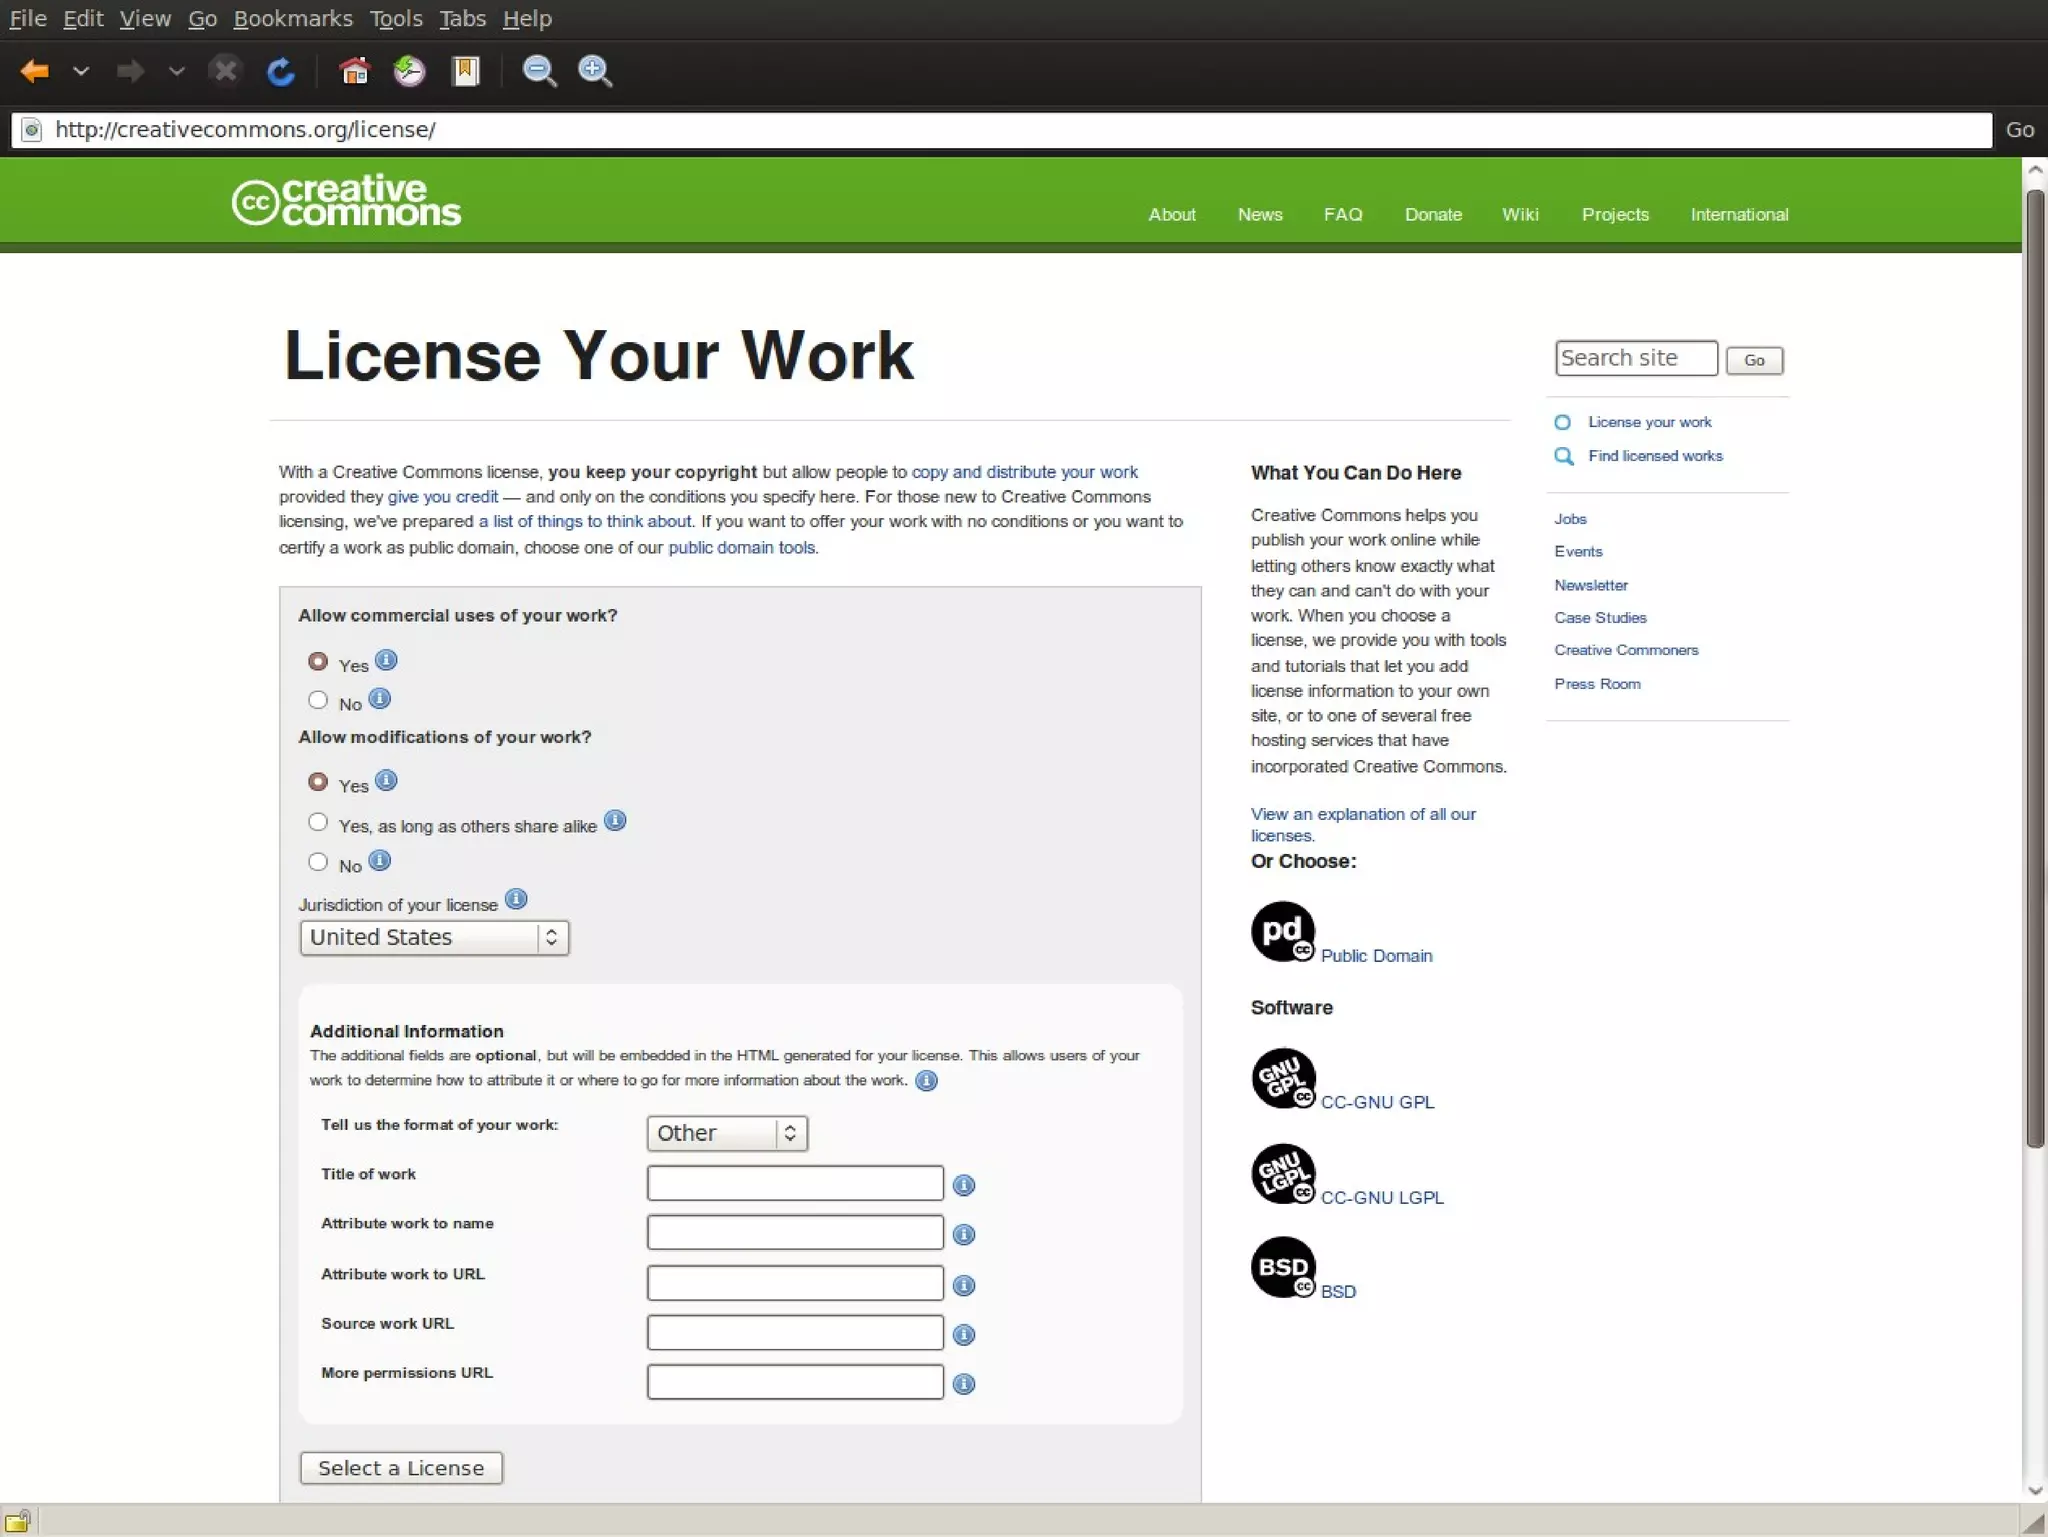This screenshot has width=2048, height=1537.
Task: Click the bookmarks icon in toolbar
Action: [466, 71]
